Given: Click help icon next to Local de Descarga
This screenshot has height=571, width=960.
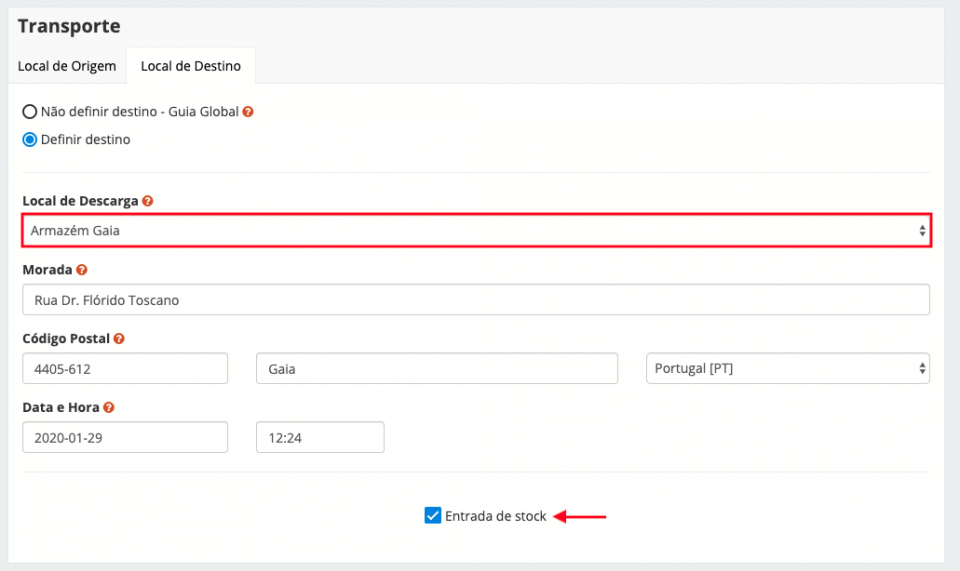Looking at the screenshot, I should [x=148, y=201].
